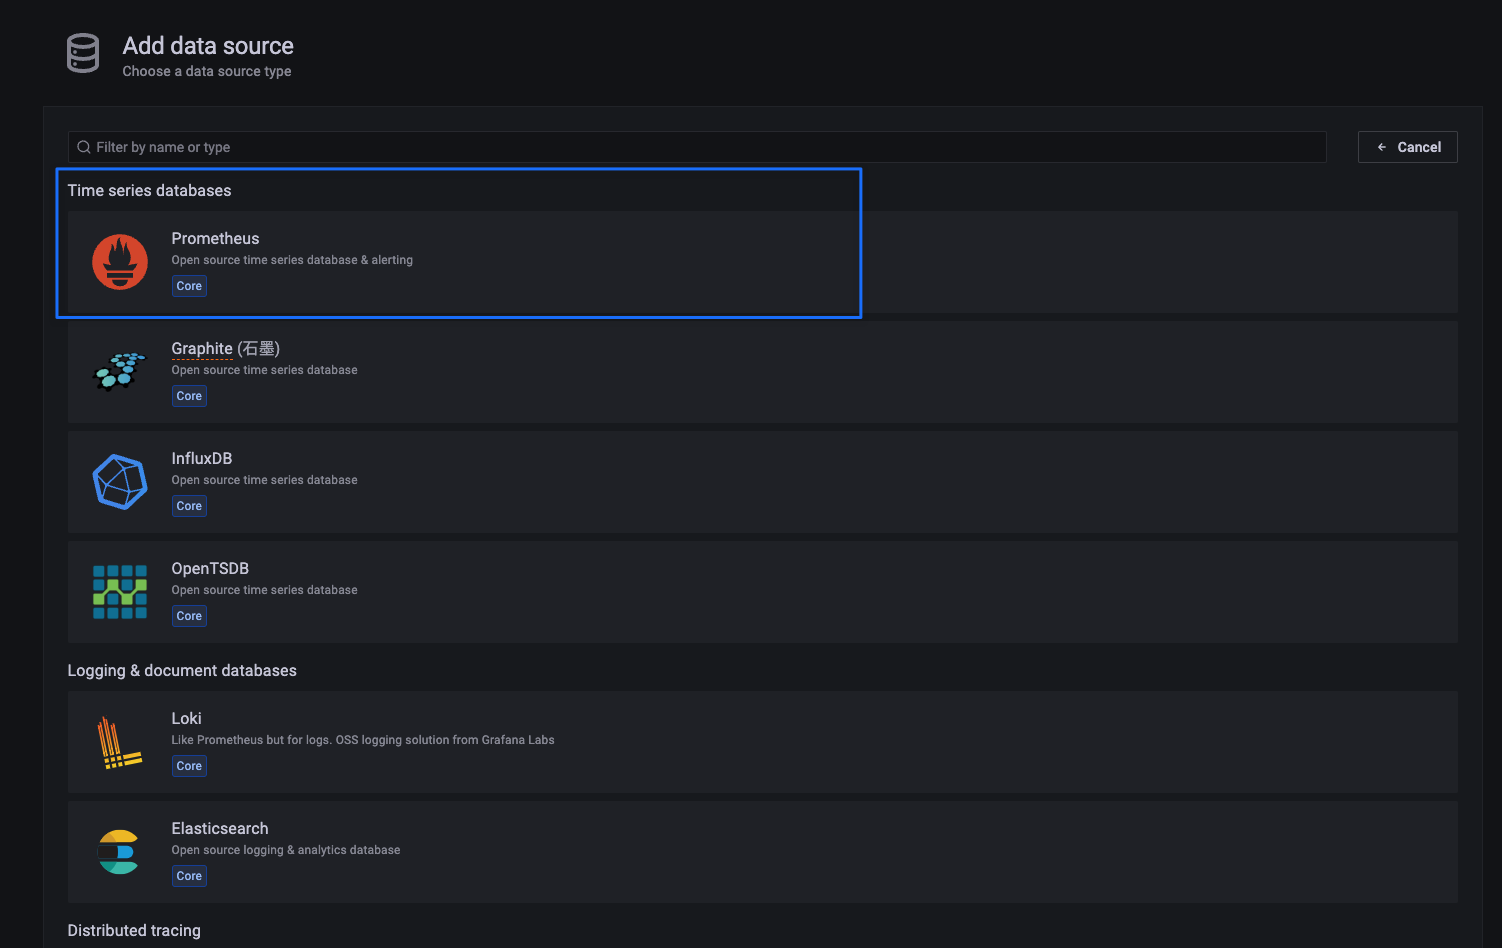
Task: Click 'Open source logging & analytics database' text
Action: point(286,850)
